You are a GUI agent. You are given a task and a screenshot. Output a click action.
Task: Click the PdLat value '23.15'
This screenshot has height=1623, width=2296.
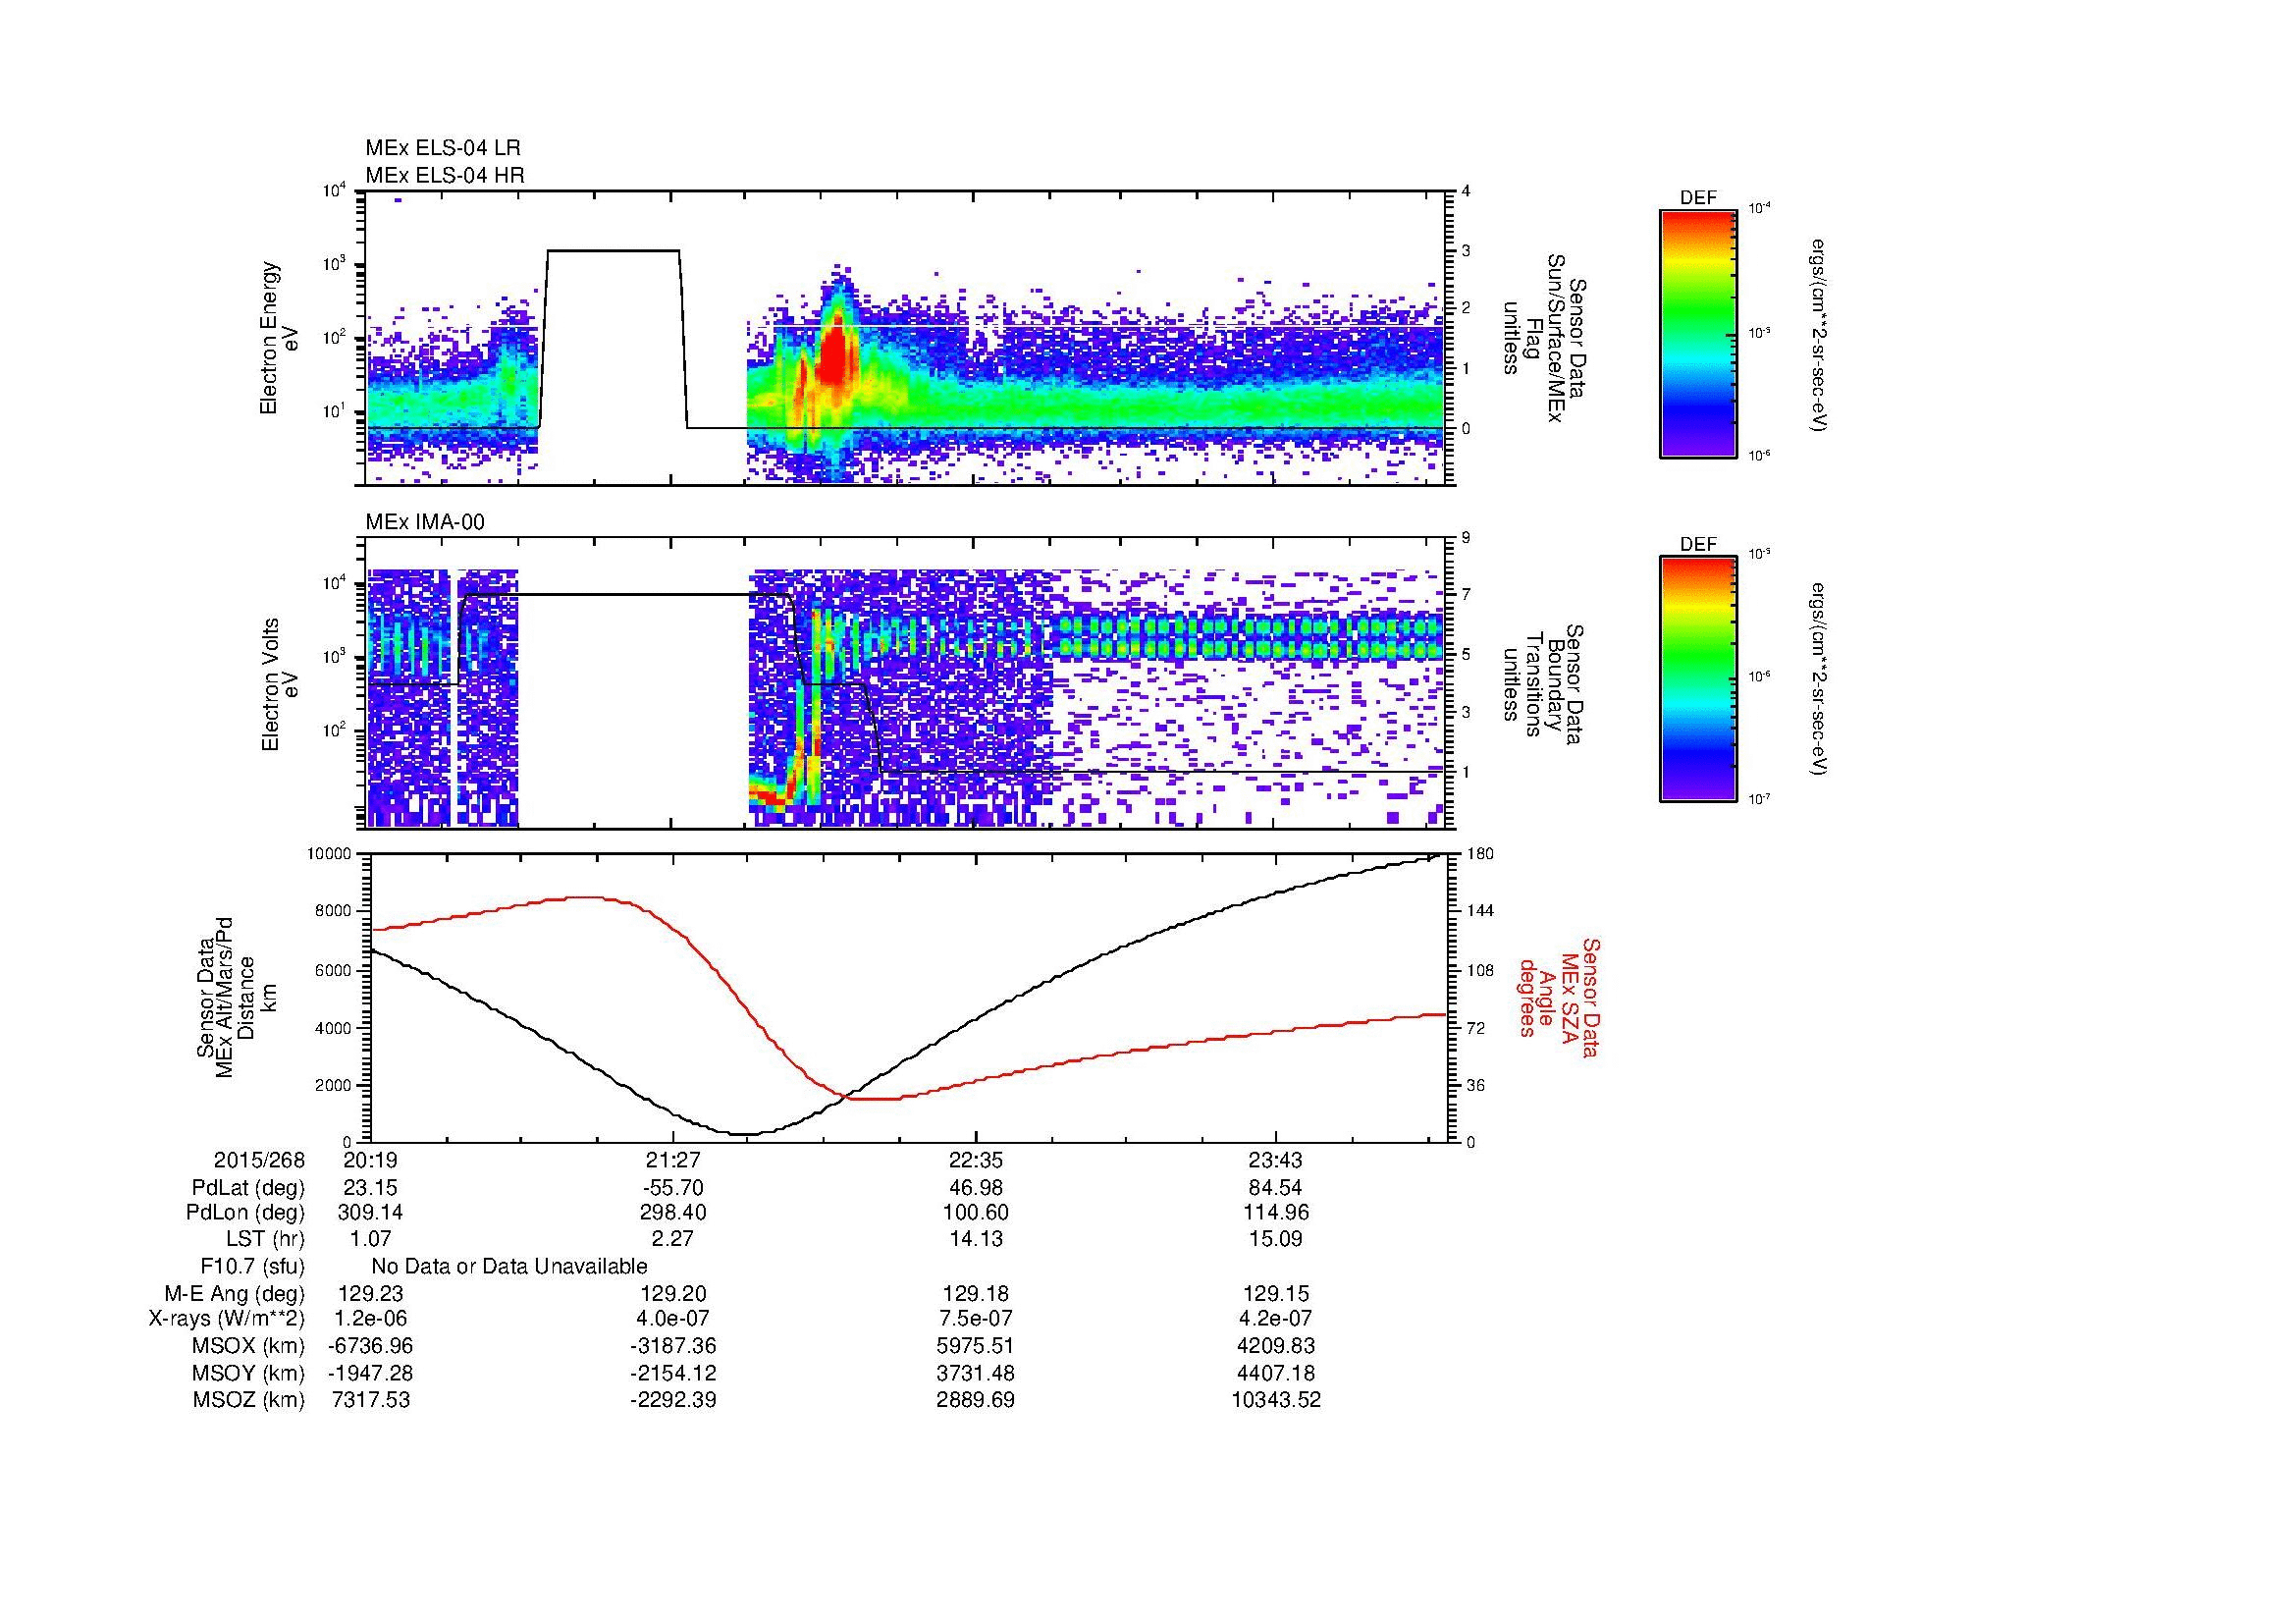(x=371, y=1188)
